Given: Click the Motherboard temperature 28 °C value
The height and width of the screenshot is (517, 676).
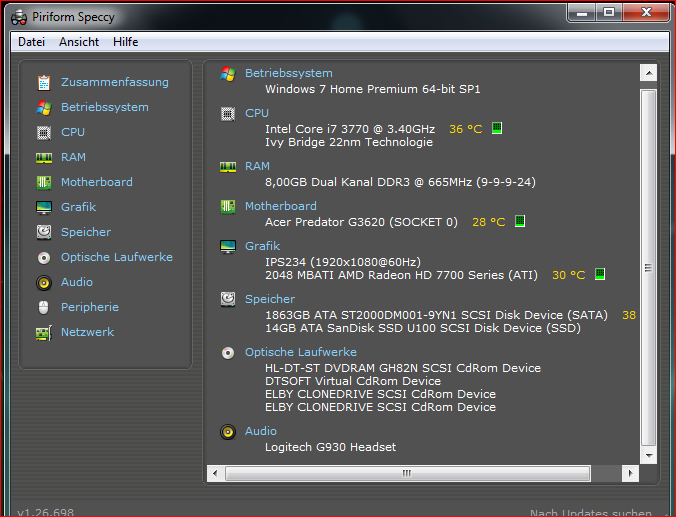Looking at the screenshot, I should tap(488, 222).
